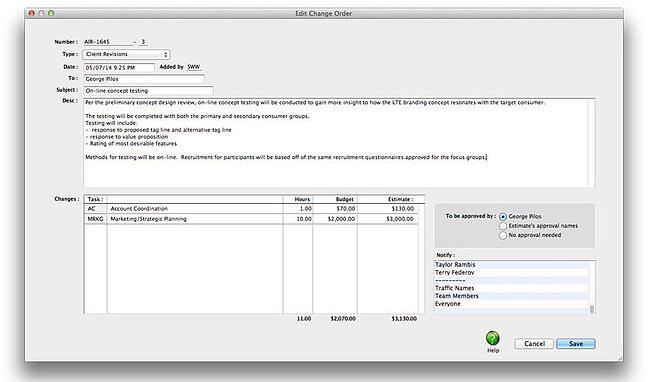Click the Budget column header
This screenshot has height=382, width=648.
pyautogui.click(x=335, y=199)
